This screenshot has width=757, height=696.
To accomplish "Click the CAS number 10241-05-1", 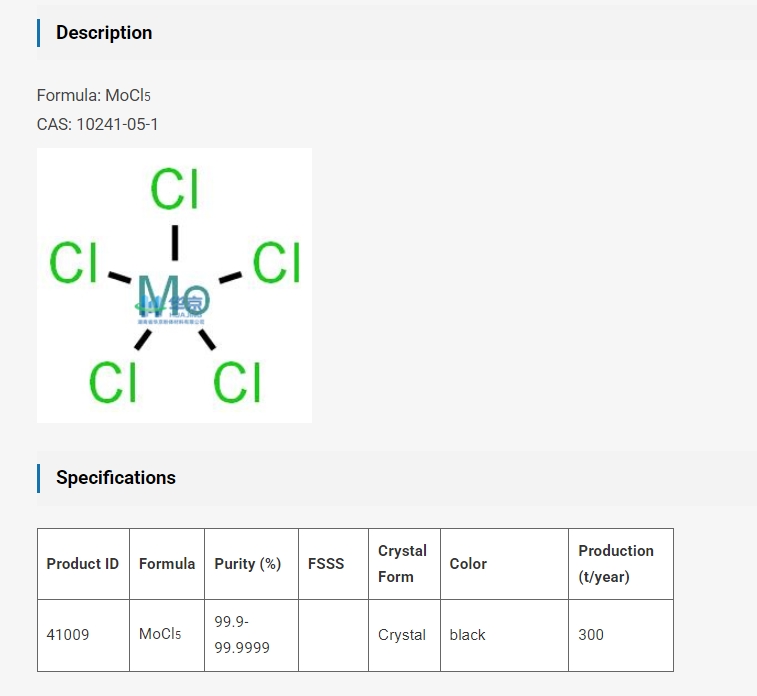I will click(x=117, y=124).
